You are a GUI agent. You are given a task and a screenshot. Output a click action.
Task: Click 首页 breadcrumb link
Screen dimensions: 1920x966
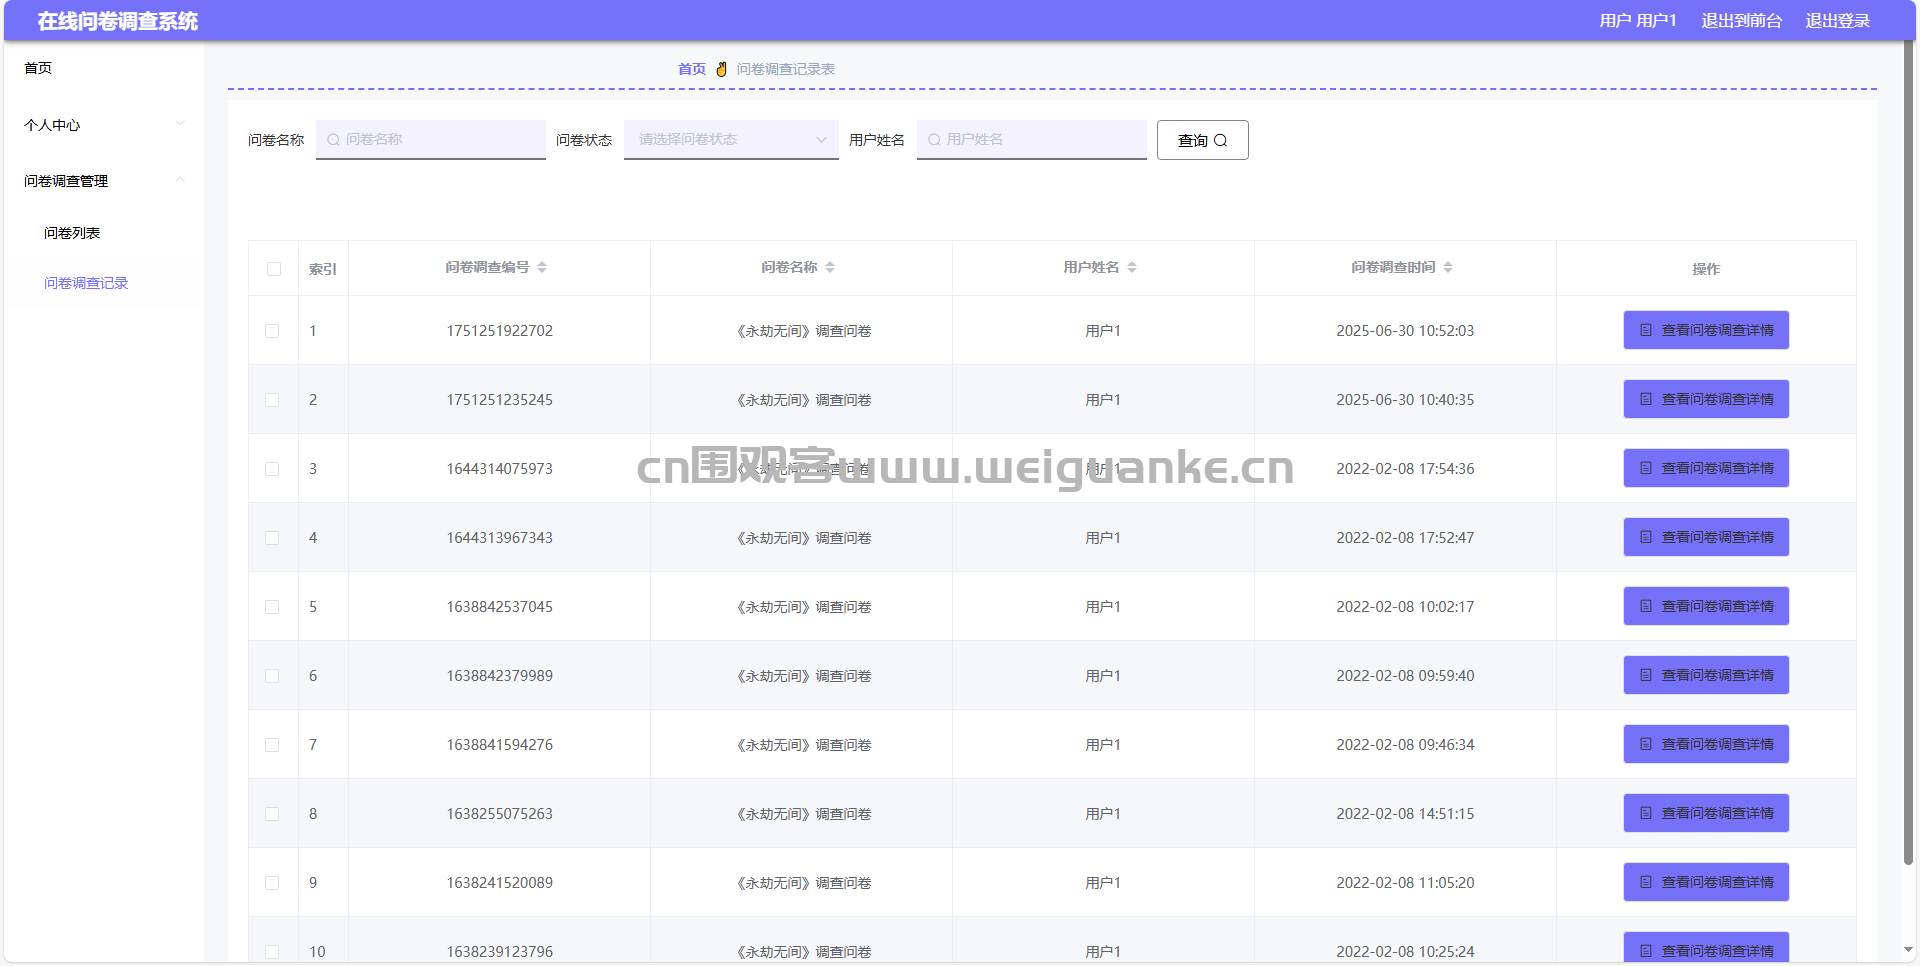coord(692,69)
